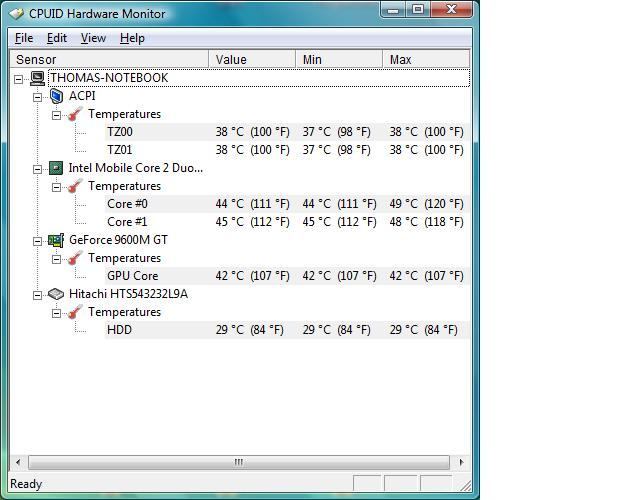Select the Core #1 sensor row
The width and height of the screenshot is (640, 500).
tap(287, 222)
